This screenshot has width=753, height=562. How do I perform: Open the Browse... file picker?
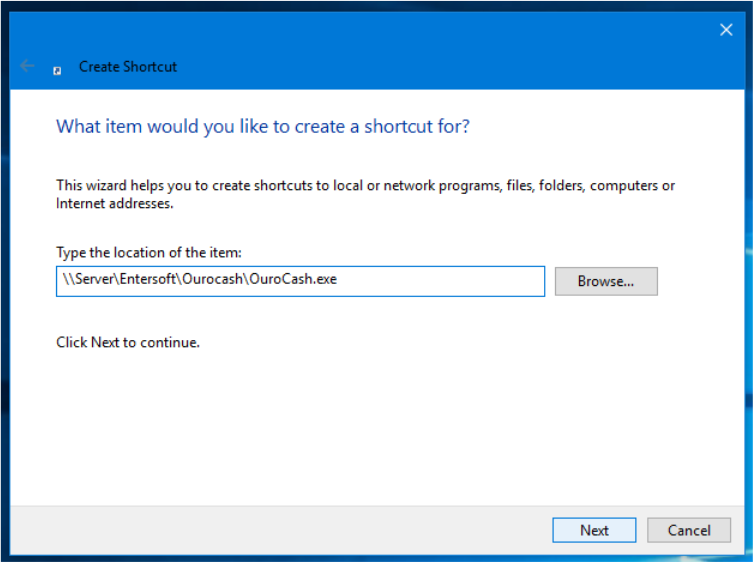point(606,281)
